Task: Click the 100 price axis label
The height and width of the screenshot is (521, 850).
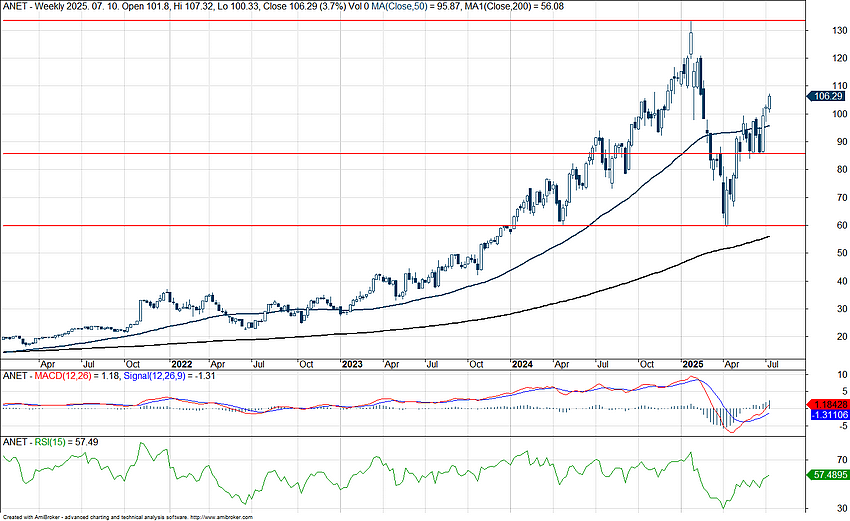Action: (x=840, y=114)
